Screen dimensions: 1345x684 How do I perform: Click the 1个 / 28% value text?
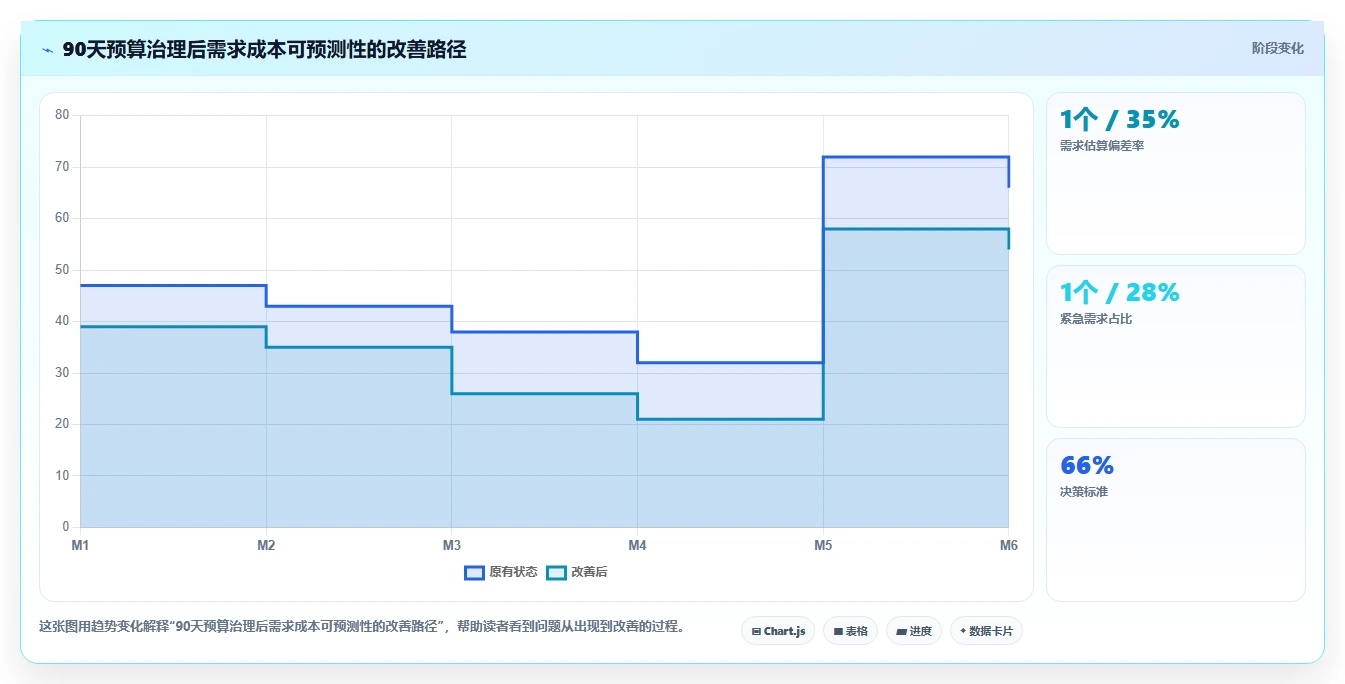(x=1119, y=292)
